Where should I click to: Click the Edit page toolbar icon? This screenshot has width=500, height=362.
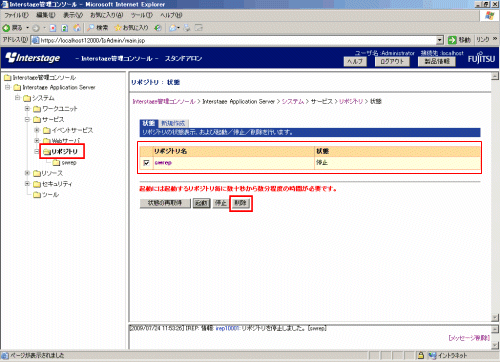pyautogui.click(x=199, y=28)
